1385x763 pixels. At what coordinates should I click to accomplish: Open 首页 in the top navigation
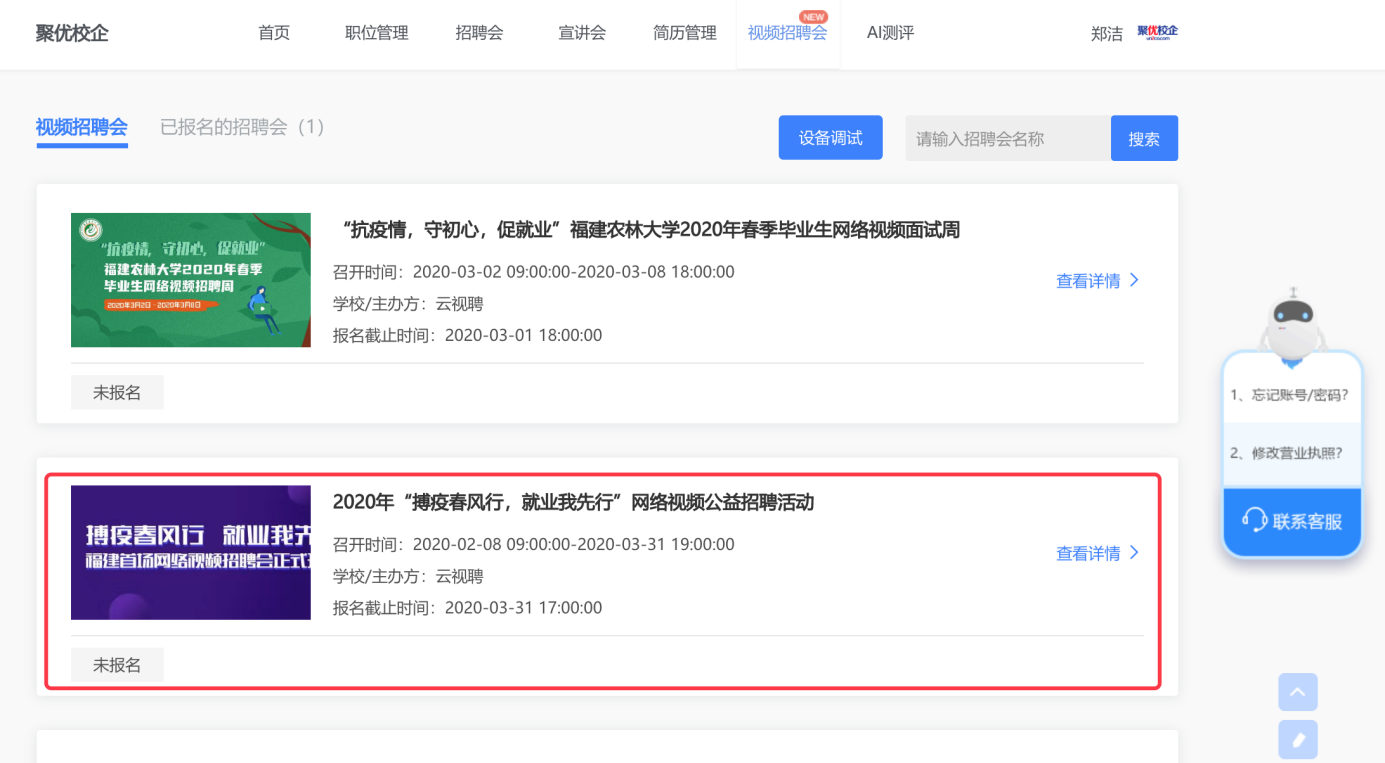pos(274,33)
